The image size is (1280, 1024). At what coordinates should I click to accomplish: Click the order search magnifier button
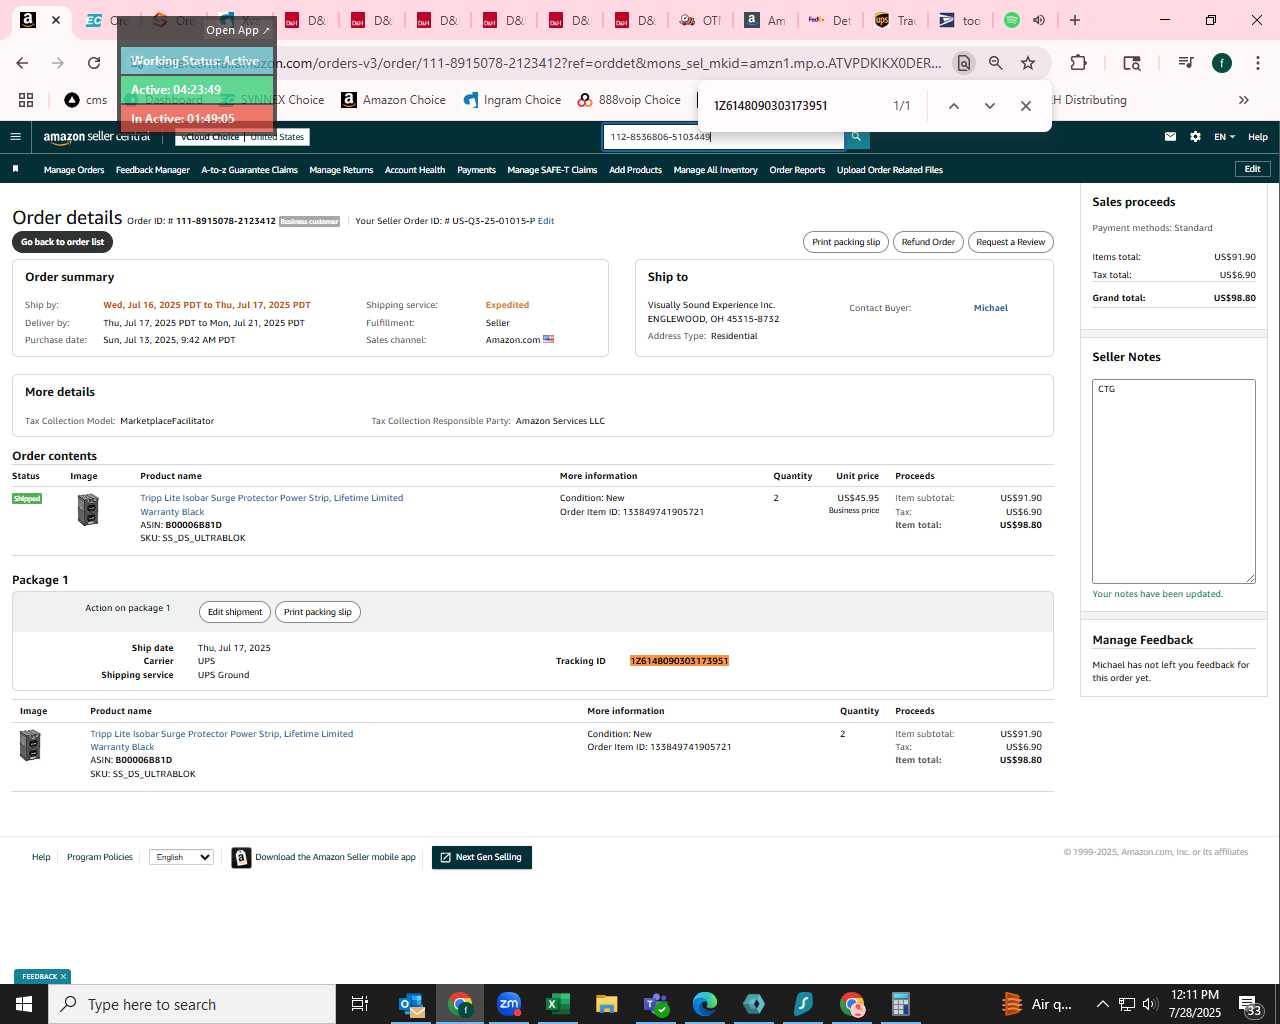click(x=856, y=137)
